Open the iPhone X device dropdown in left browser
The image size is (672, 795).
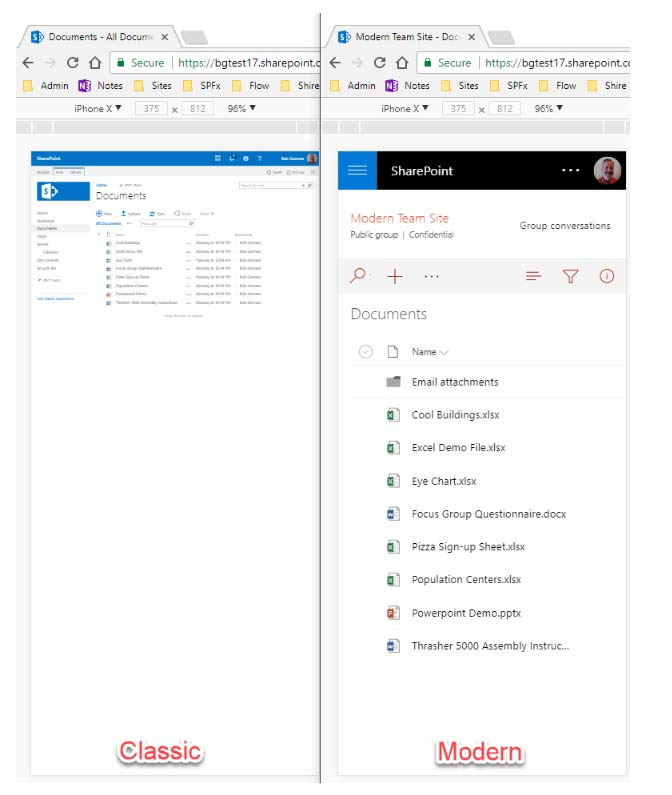click(98, 108)
